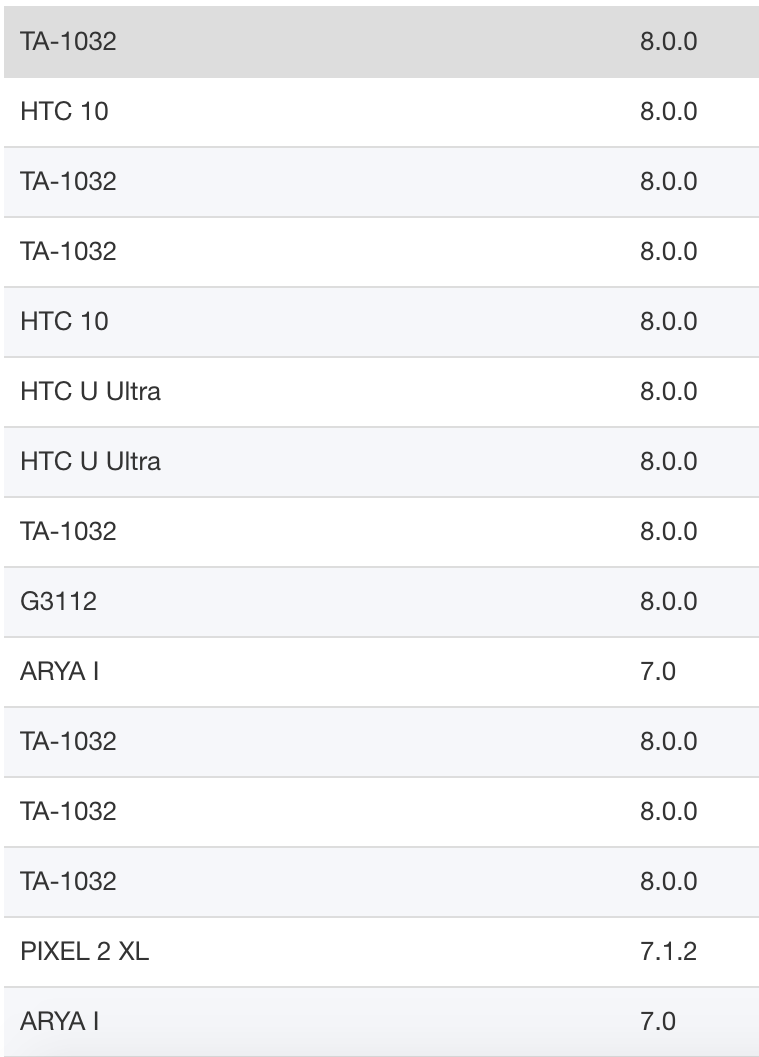Choose TA-1032 row directly above PIXEL 2 XL
Viewport: 759px width, 1057px height.
coord(382,882)
